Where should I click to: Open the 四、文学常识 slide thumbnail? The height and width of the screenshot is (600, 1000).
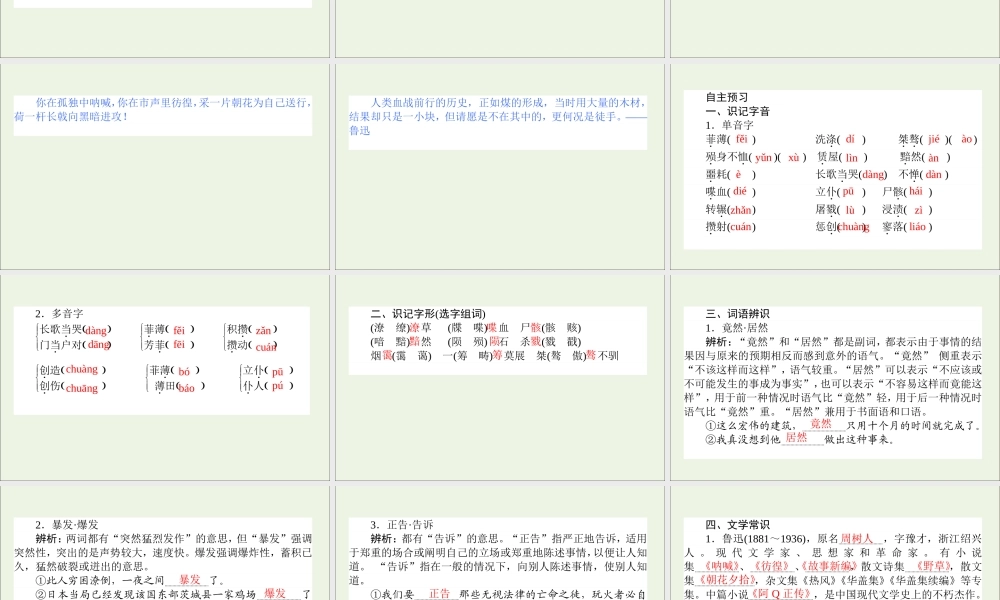click(x=835, y=543)
